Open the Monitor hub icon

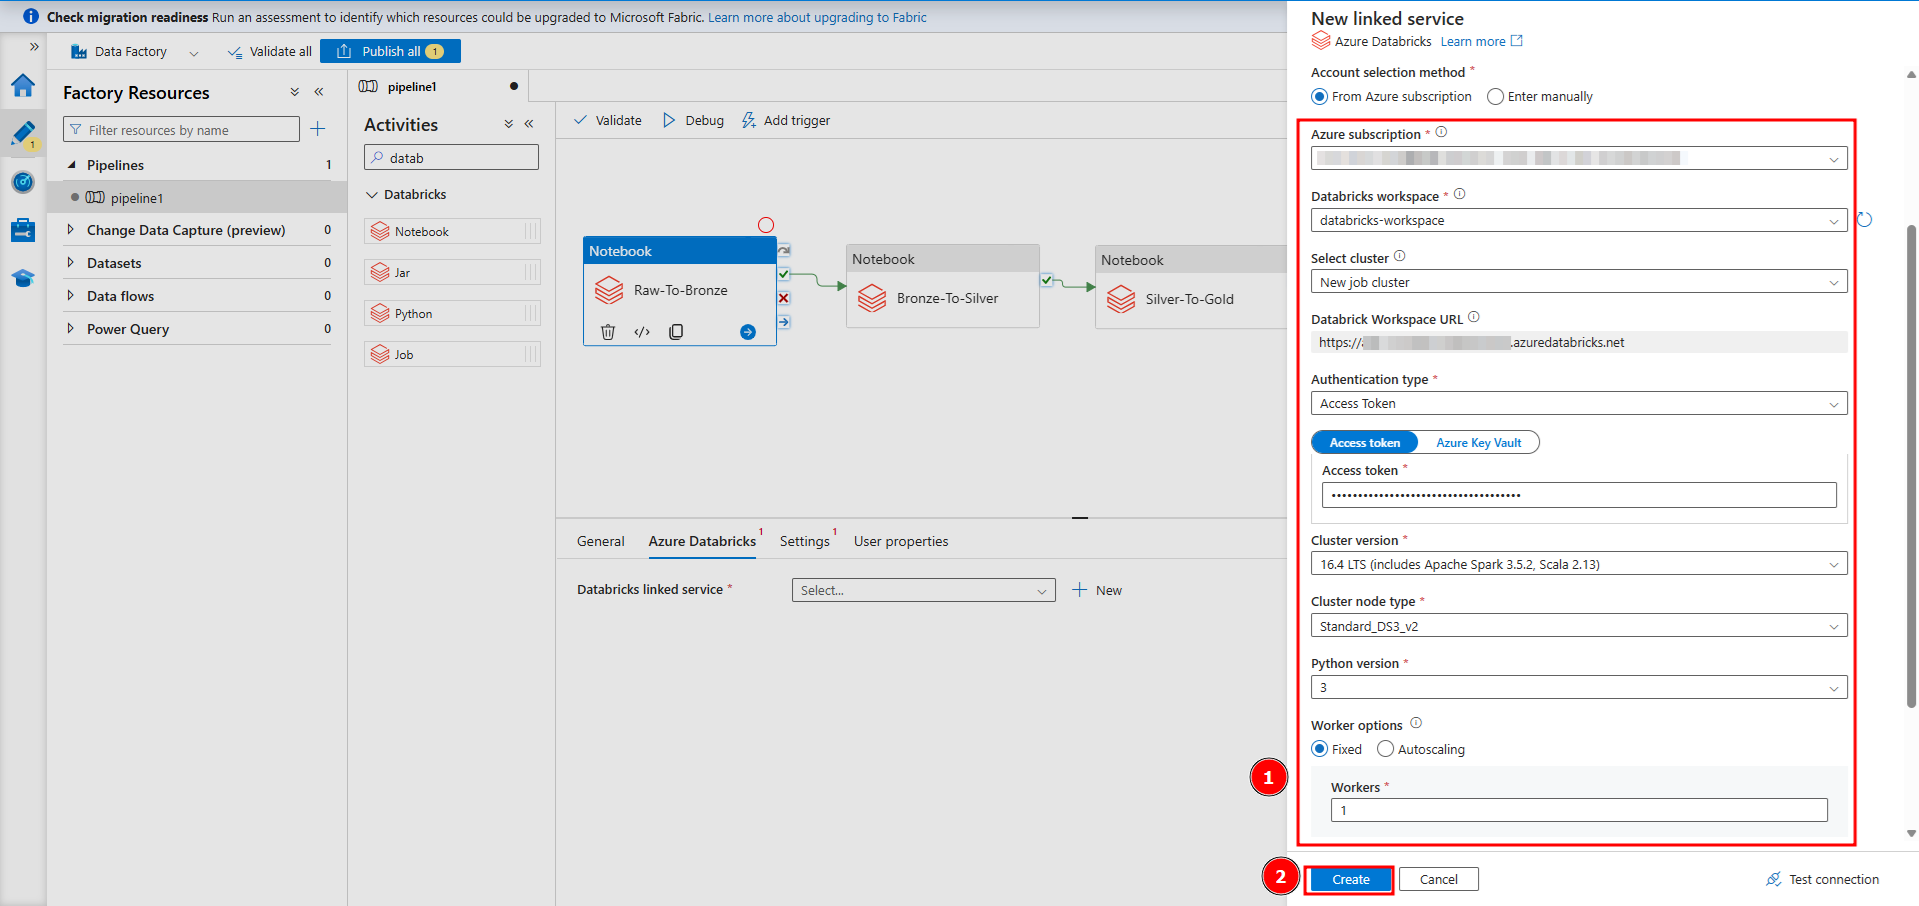click(x=23, y=182)
